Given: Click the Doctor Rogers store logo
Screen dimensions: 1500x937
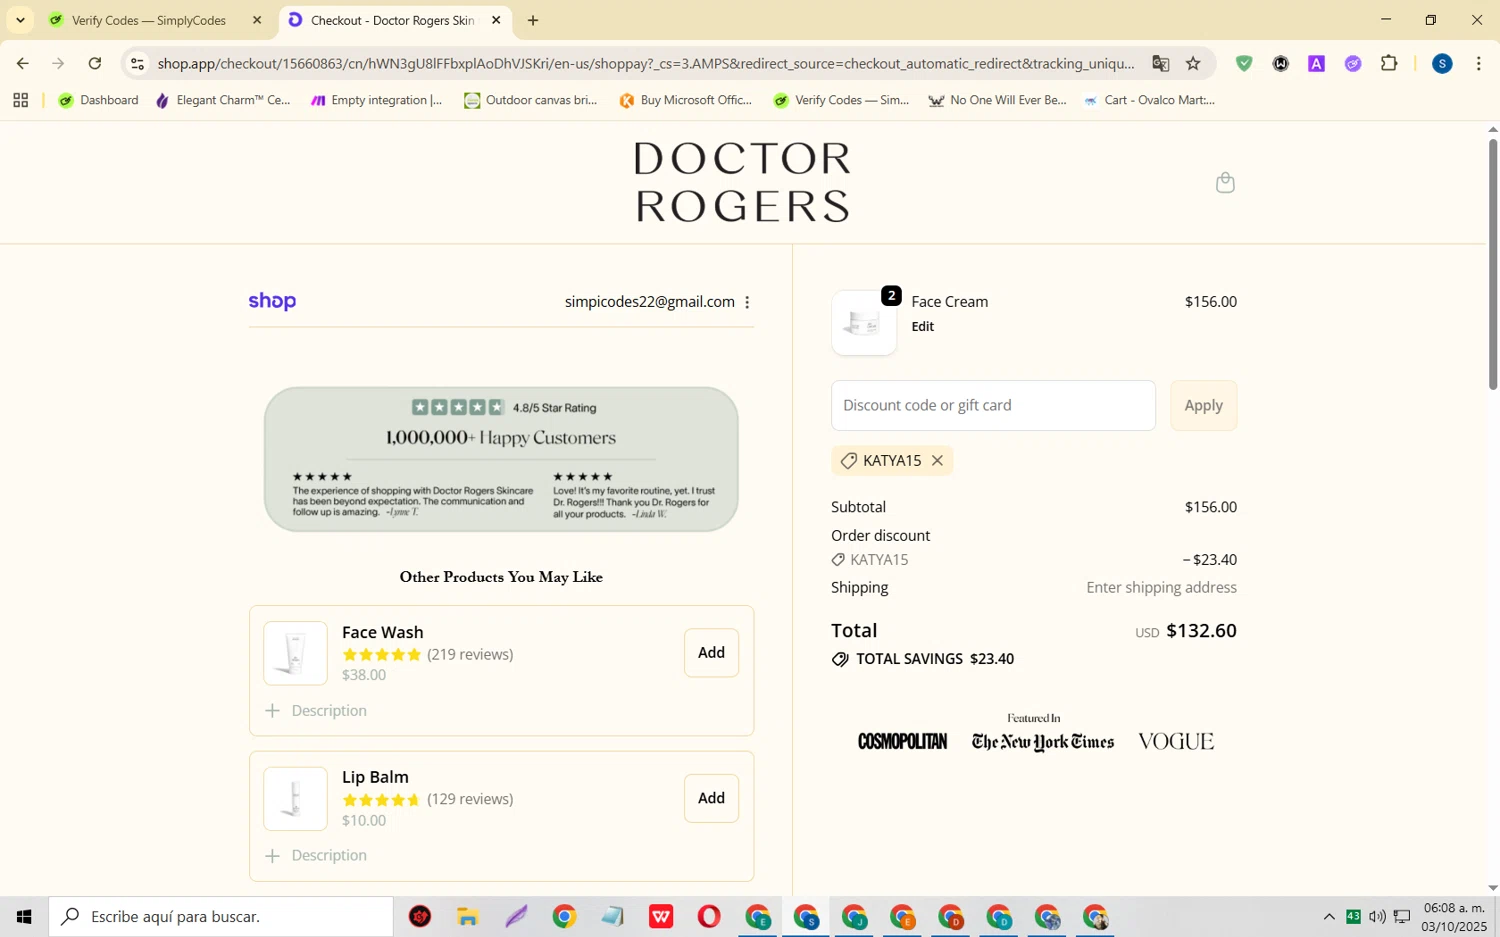Looking at the screenshot, I should point(742,182).
